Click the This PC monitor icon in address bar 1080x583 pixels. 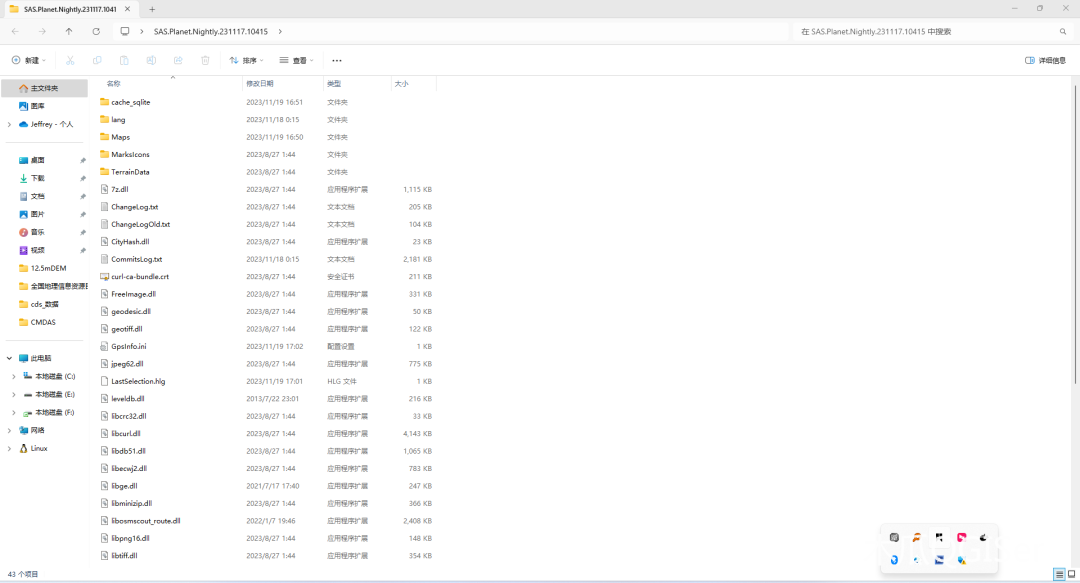[x=125, y=32]
